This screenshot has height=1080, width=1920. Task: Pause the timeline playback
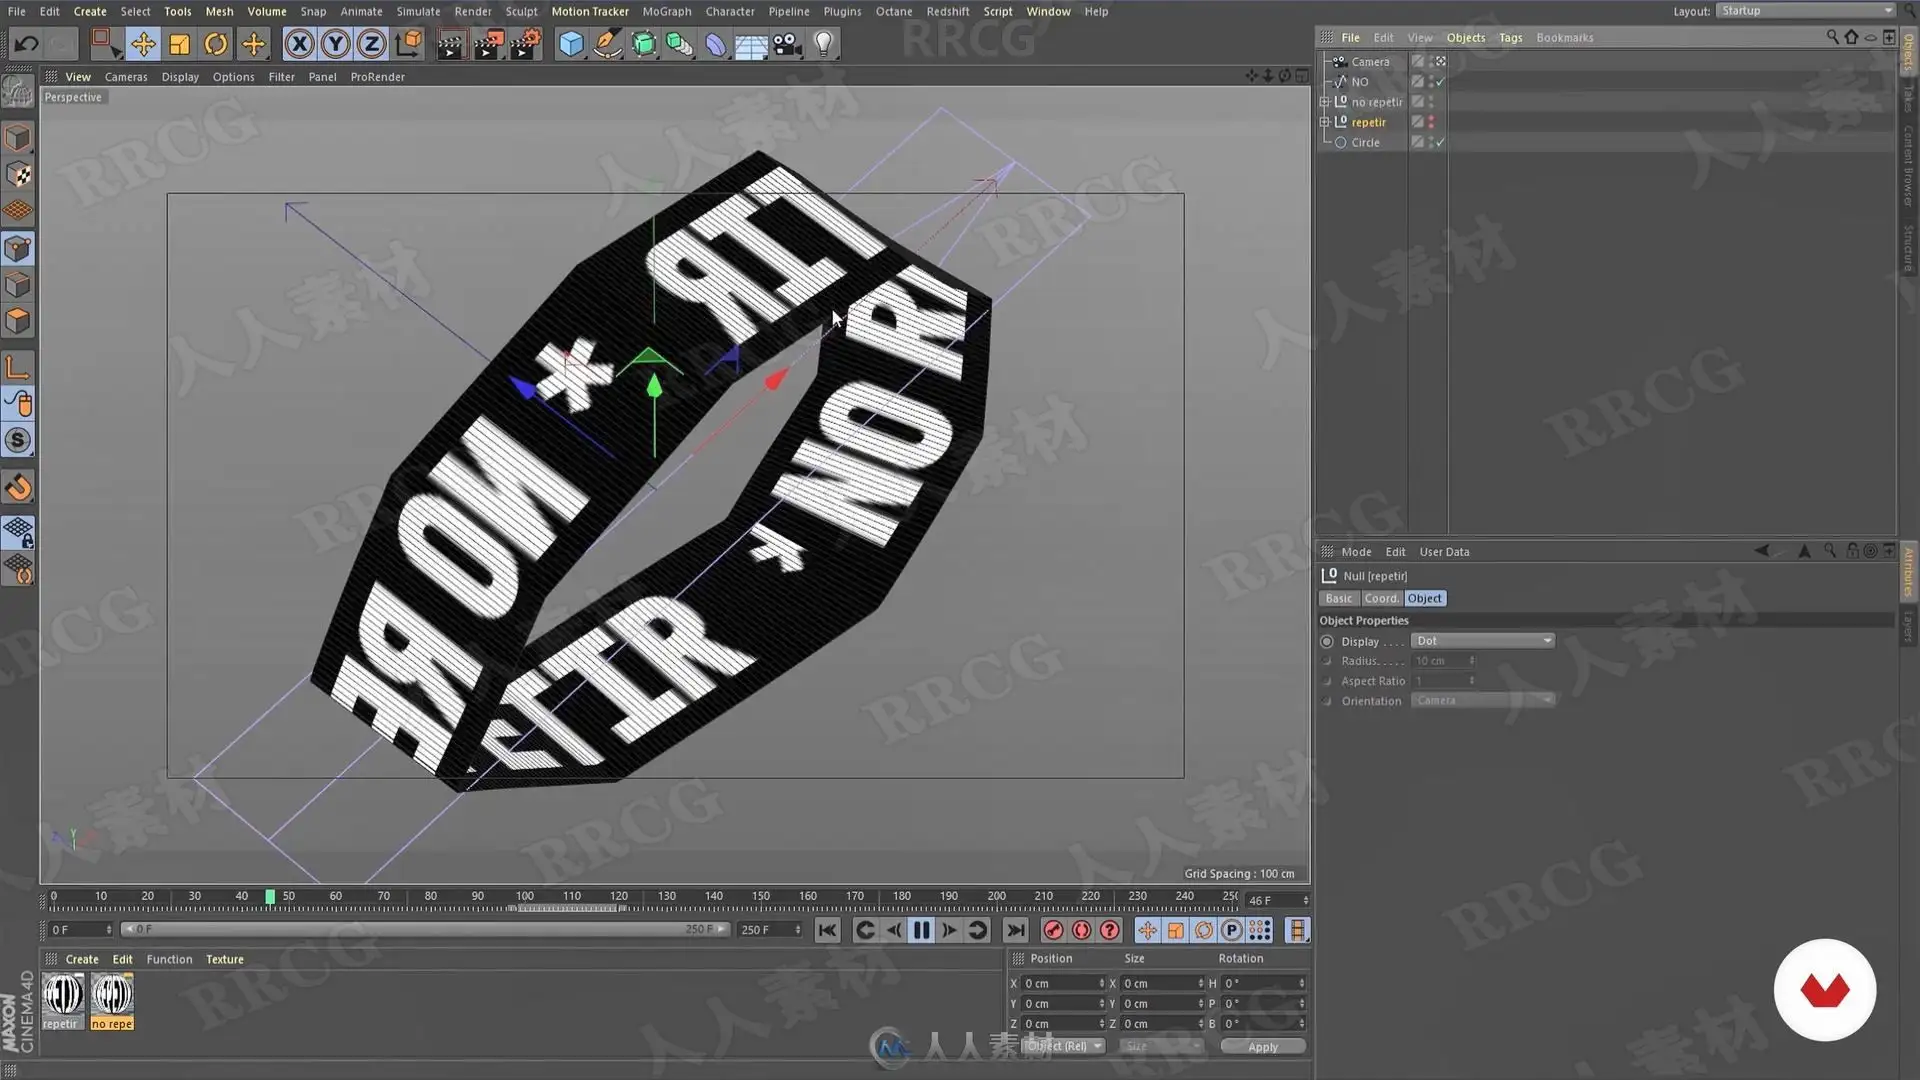pos(921,931)
